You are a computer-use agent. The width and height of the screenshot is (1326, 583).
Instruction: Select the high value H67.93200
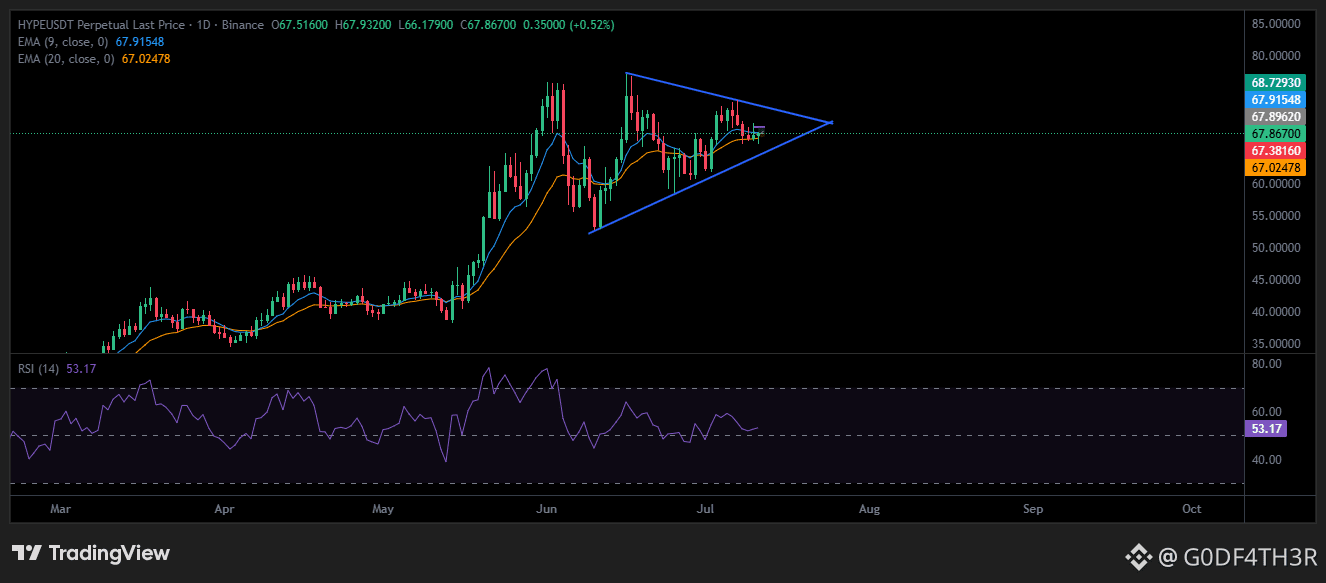pyautogui.click(x=361, y=24)
